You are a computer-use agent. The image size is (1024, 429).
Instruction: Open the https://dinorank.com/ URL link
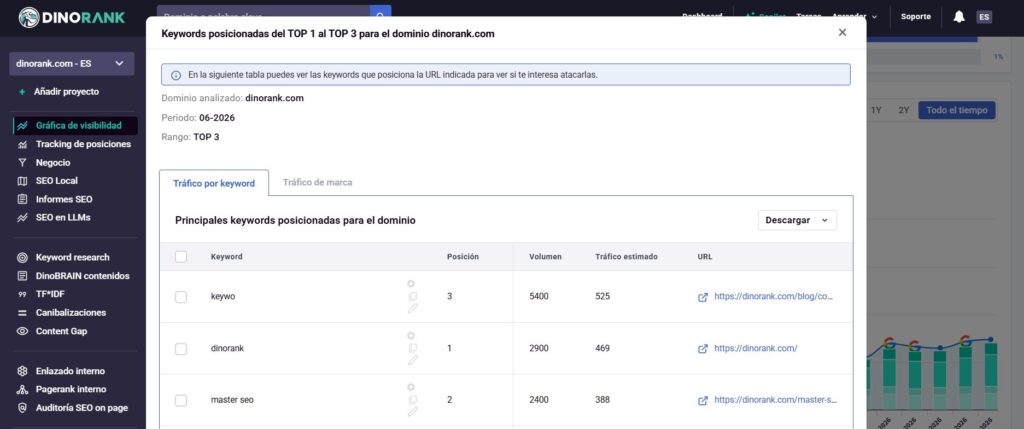coord(756,349)
